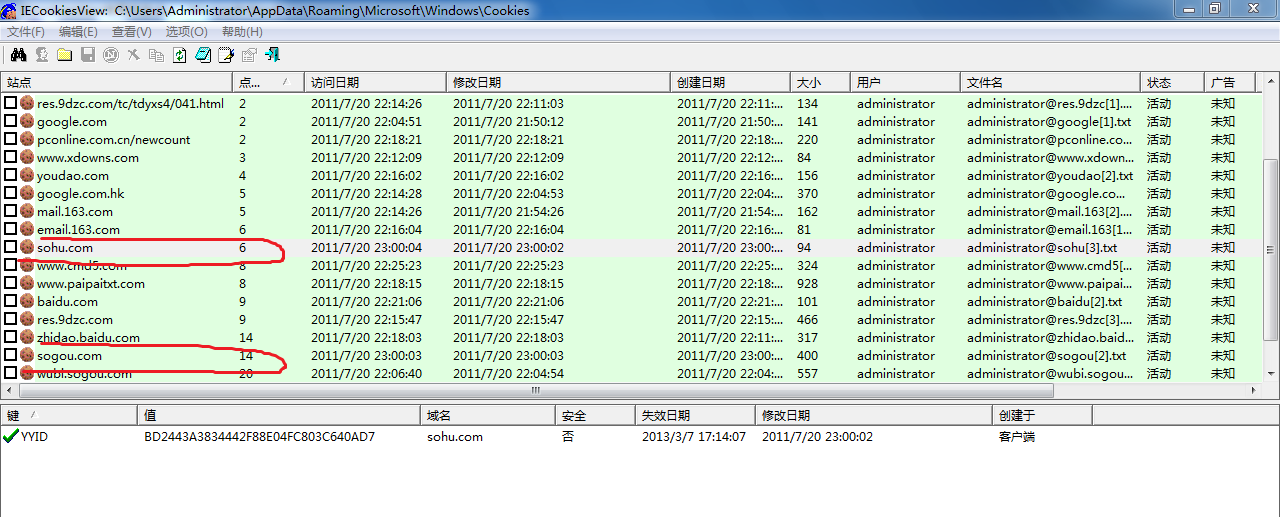
Task: Click the cookie icon beside www.paipaitxt.com
Action: pos(27,283)
